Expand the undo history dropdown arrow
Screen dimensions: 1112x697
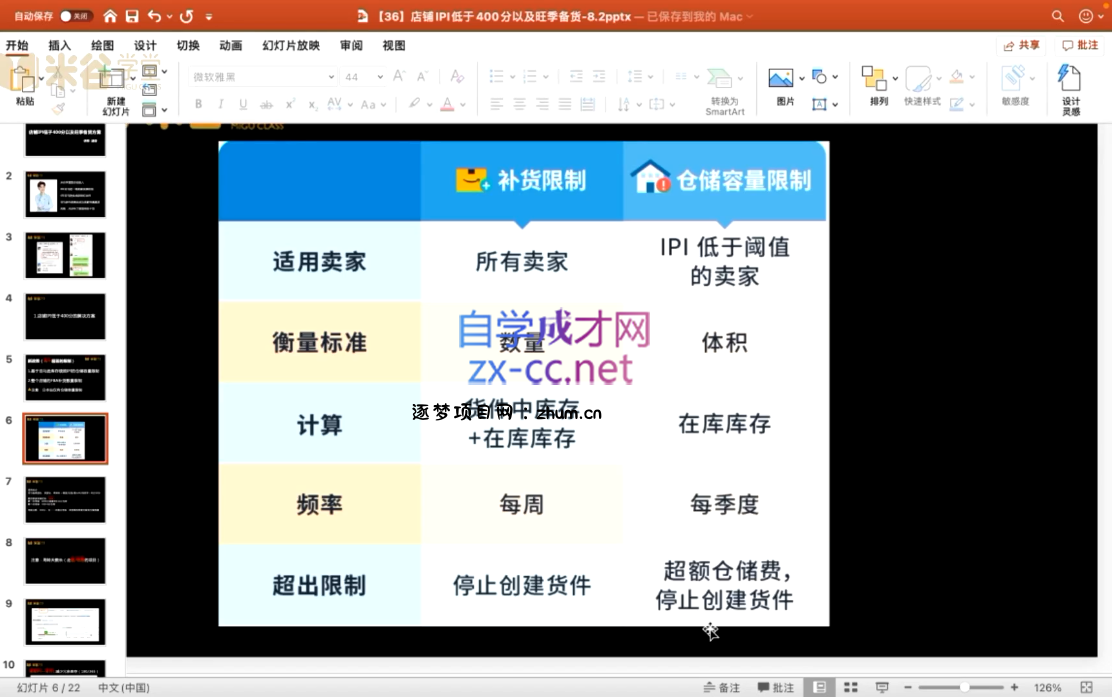pos(170,17)
